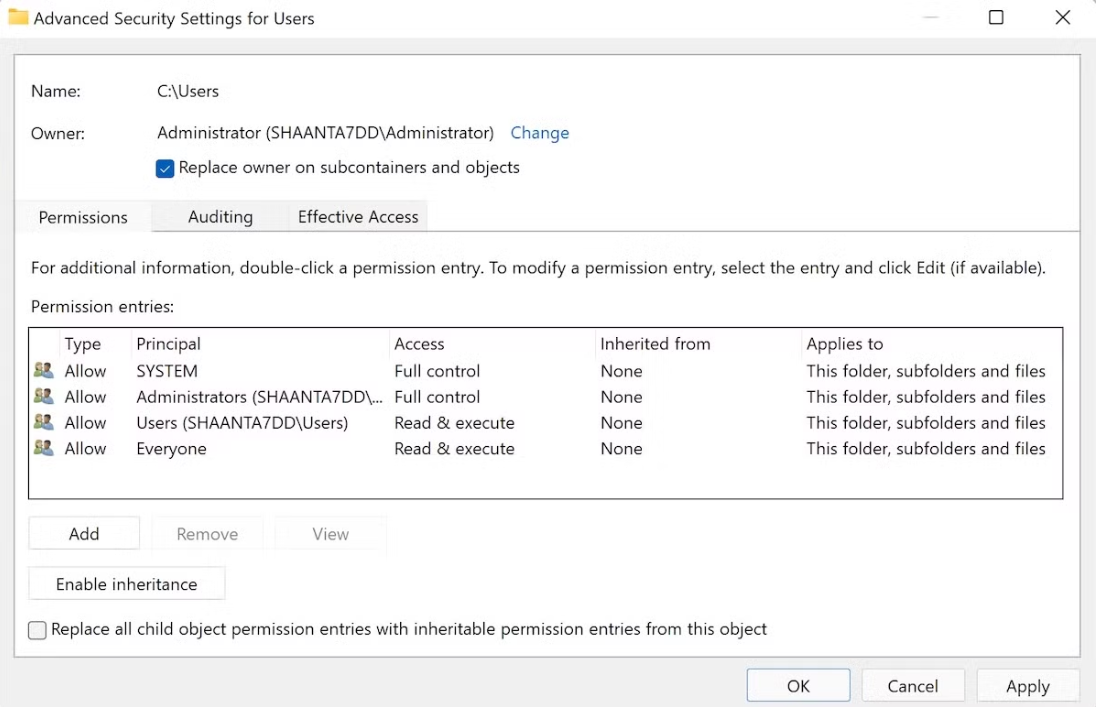Image resolution: width=1096 pixels, height=707 pixels.
Task: Click the Add button for a new permission
Action: 84,533
